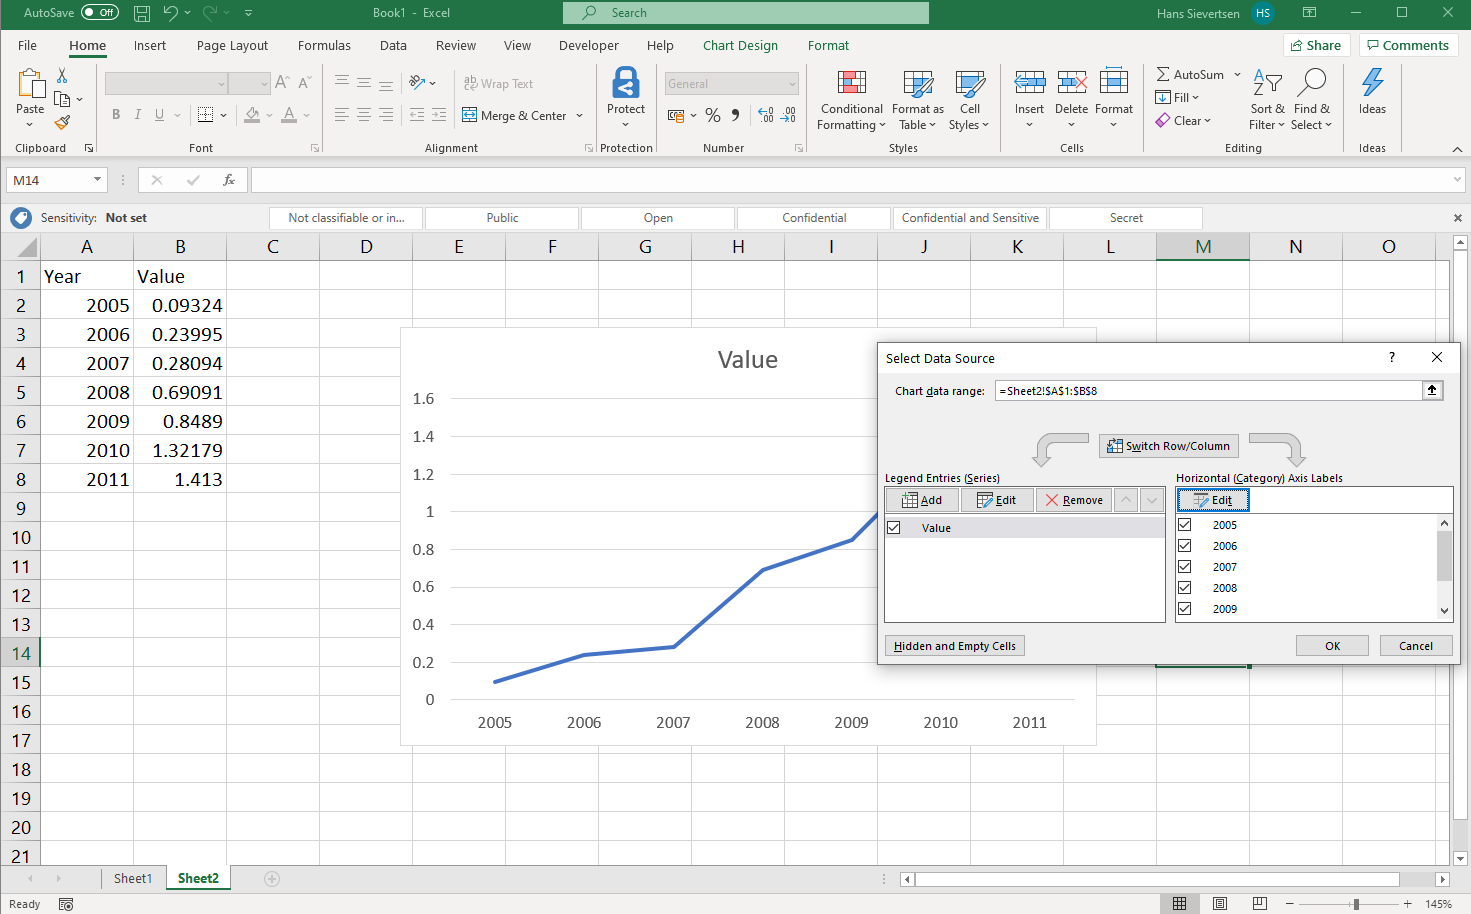Click the Comma Style icon
This screenshot has width=1471, height=914.
pos(736,115)
